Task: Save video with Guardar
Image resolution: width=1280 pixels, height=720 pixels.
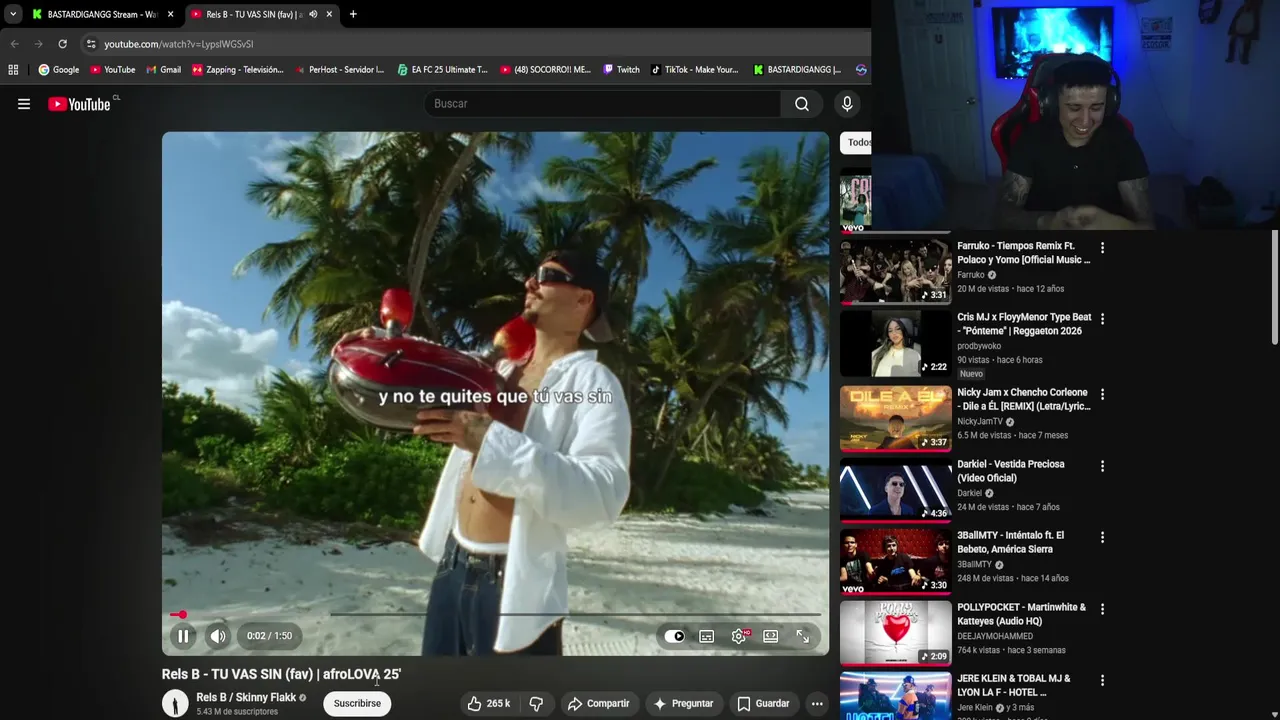Action: point(763,704)
